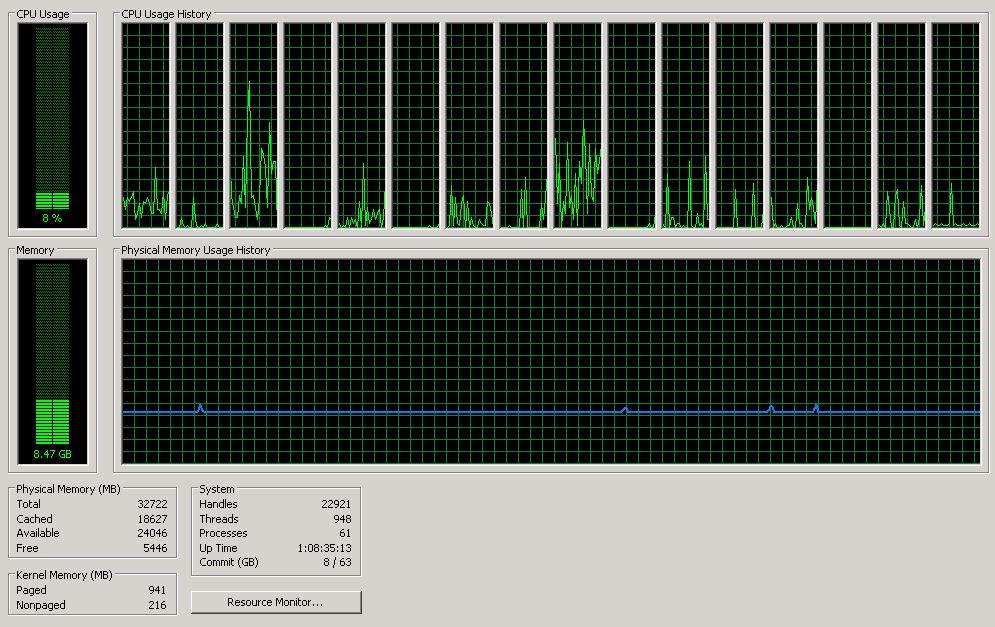Select the second CPU core history graph
The height and width of the screenshot is (627, 995).
[x=200, y=125]
